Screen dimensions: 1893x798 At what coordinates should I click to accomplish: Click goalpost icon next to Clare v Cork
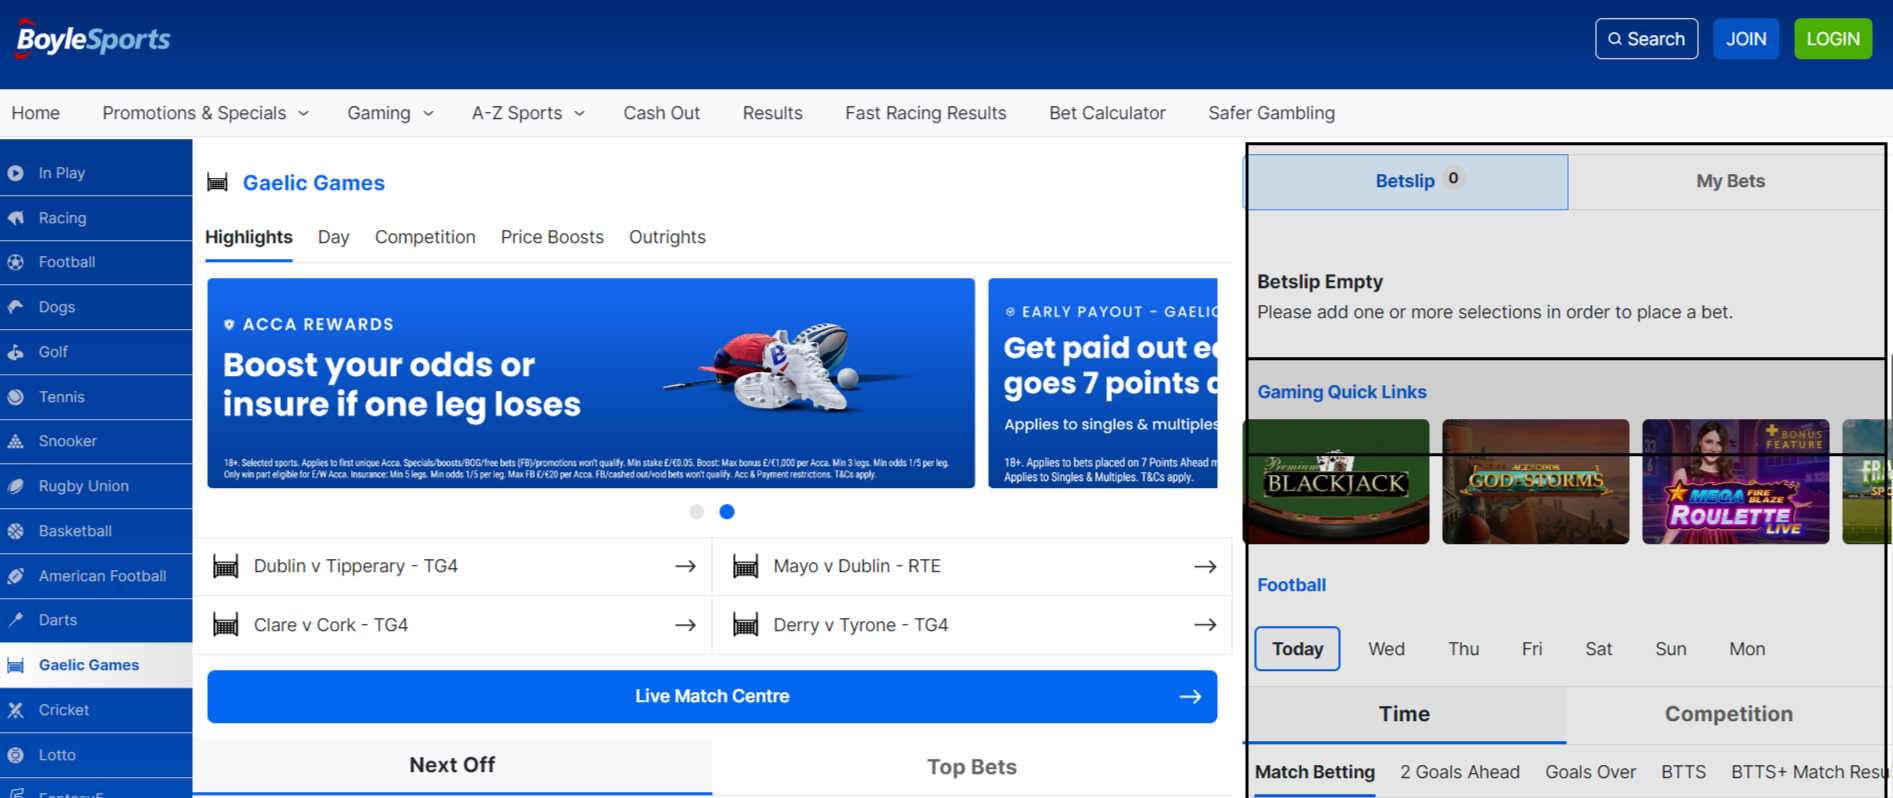point(226,625)
